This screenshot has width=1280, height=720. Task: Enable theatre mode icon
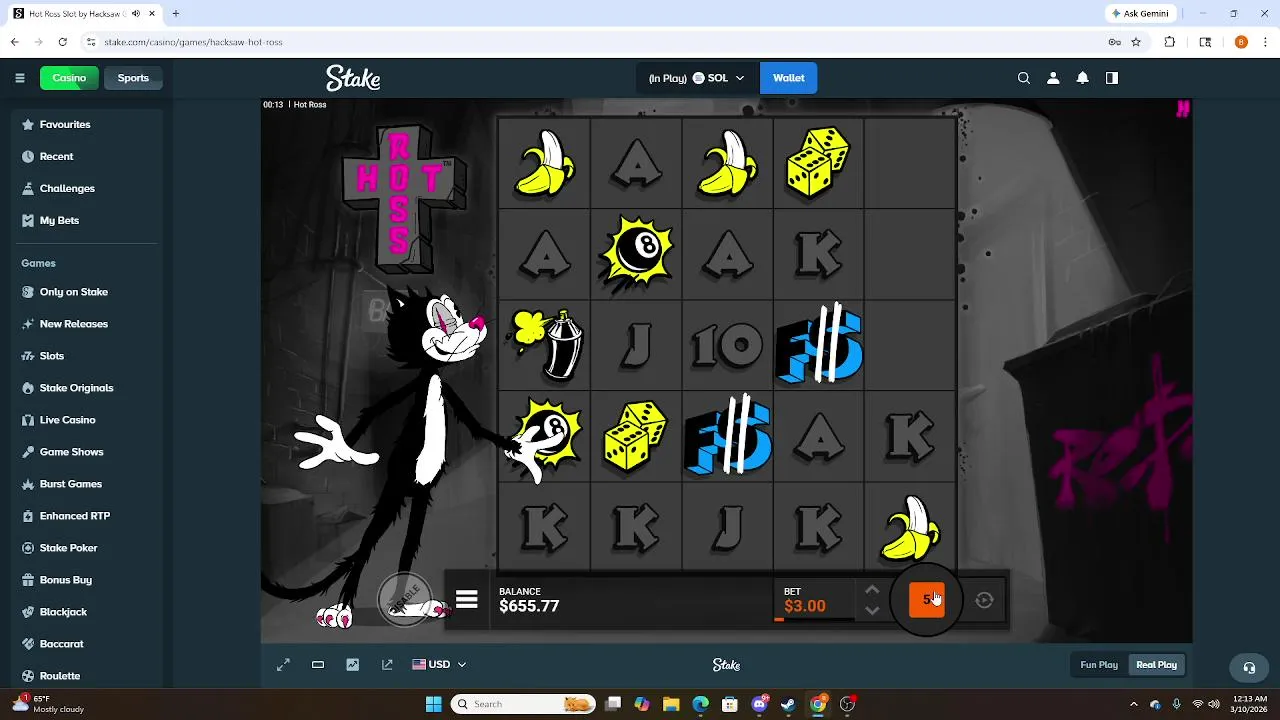pyautogui.click(x=318, y=665)
